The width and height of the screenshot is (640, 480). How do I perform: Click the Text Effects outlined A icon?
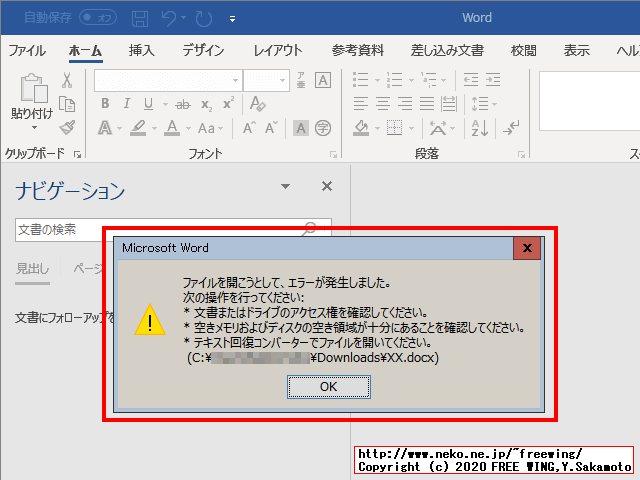105,128
